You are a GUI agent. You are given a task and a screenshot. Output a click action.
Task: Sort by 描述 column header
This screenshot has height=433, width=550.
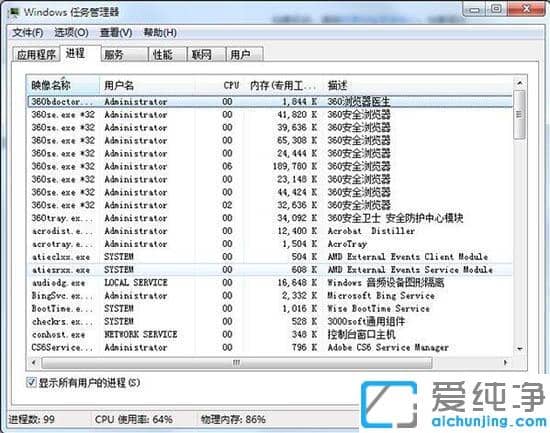[x=417, y=85]
